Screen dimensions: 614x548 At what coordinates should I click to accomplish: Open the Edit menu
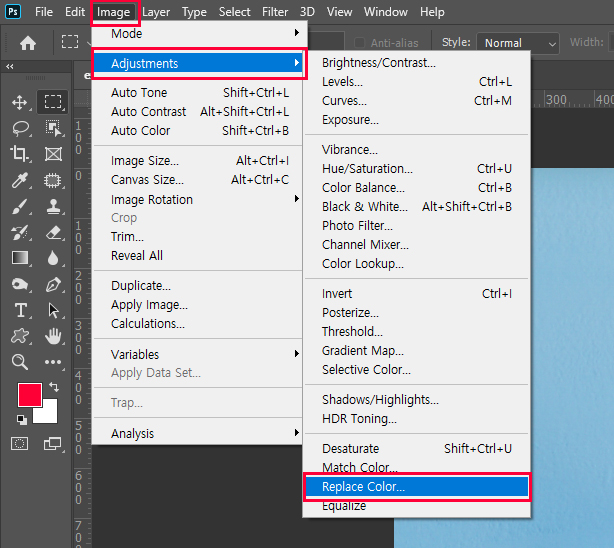tap(75, 12)
